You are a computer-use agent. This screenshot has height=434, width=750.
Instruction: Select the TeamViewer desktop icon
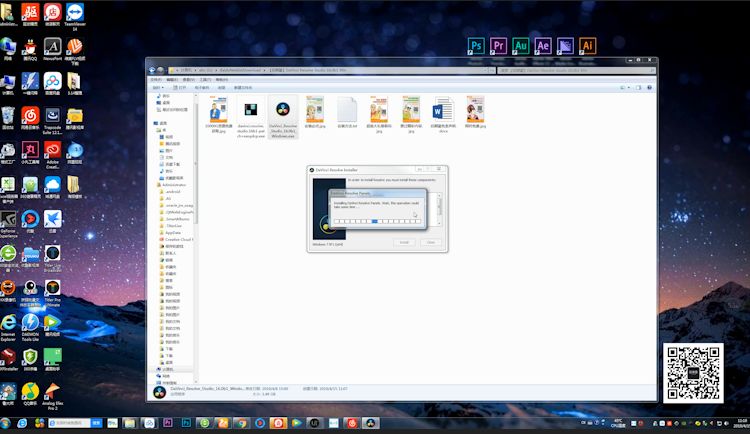[75, 16]
